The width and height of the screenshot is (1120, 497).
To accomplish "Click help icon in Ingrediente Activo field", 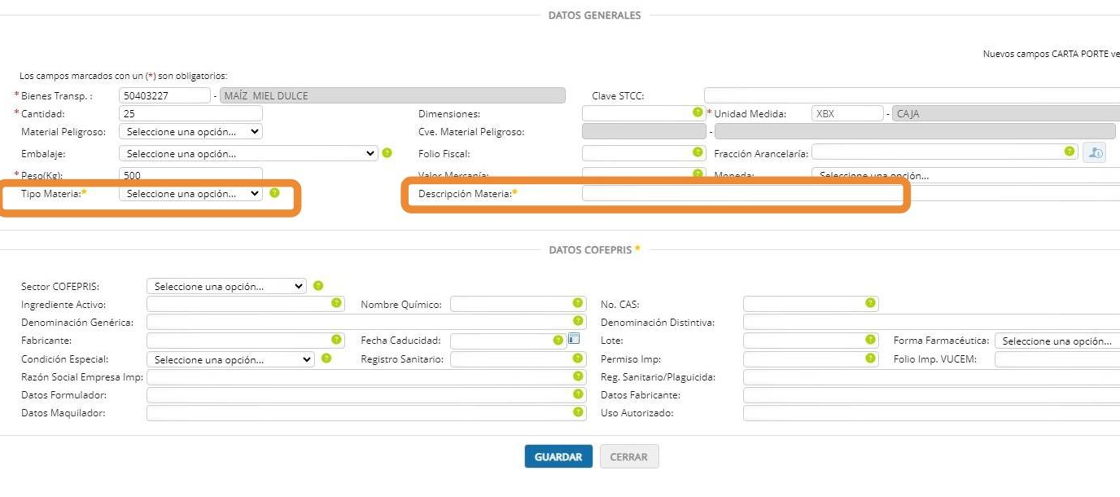I will click(x=337, y=303).
